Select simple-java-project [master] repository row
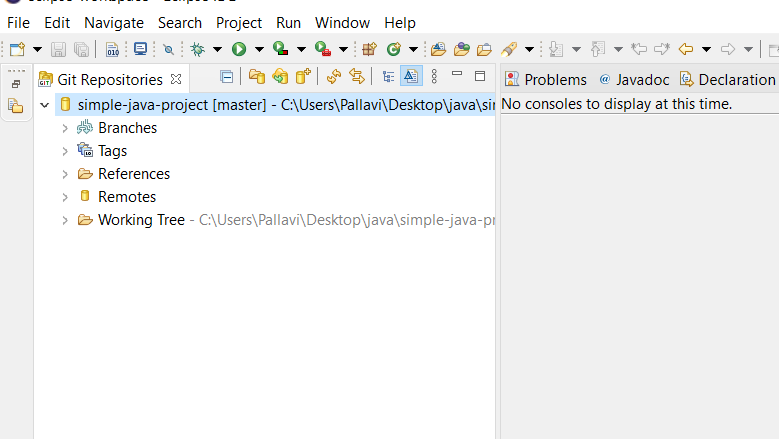This screenshot has width=779, height=439. point(275,105)
